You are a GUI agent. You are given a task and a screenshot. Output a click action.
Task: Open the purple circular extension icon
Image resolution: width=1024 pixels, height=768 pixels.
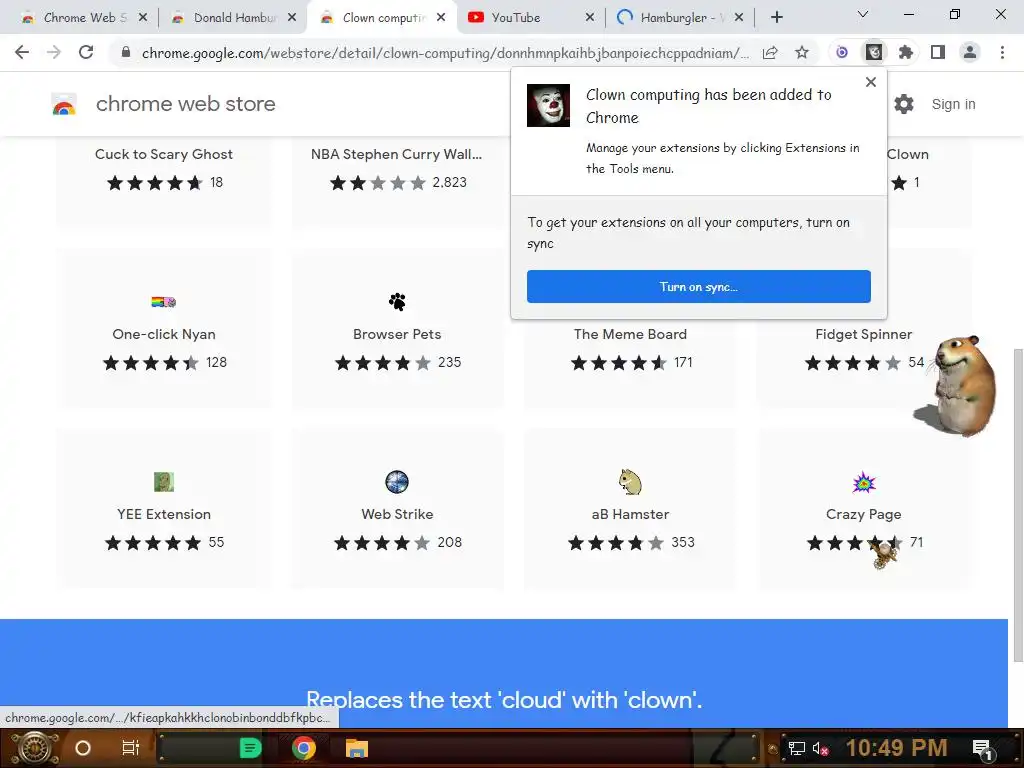[842, 52]
